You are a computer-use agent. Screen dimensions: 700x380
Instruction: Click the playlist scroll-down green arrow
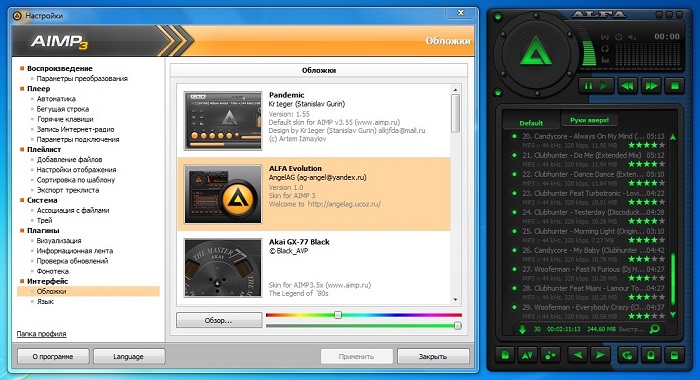pyautogui.click(x=673, y=314)
